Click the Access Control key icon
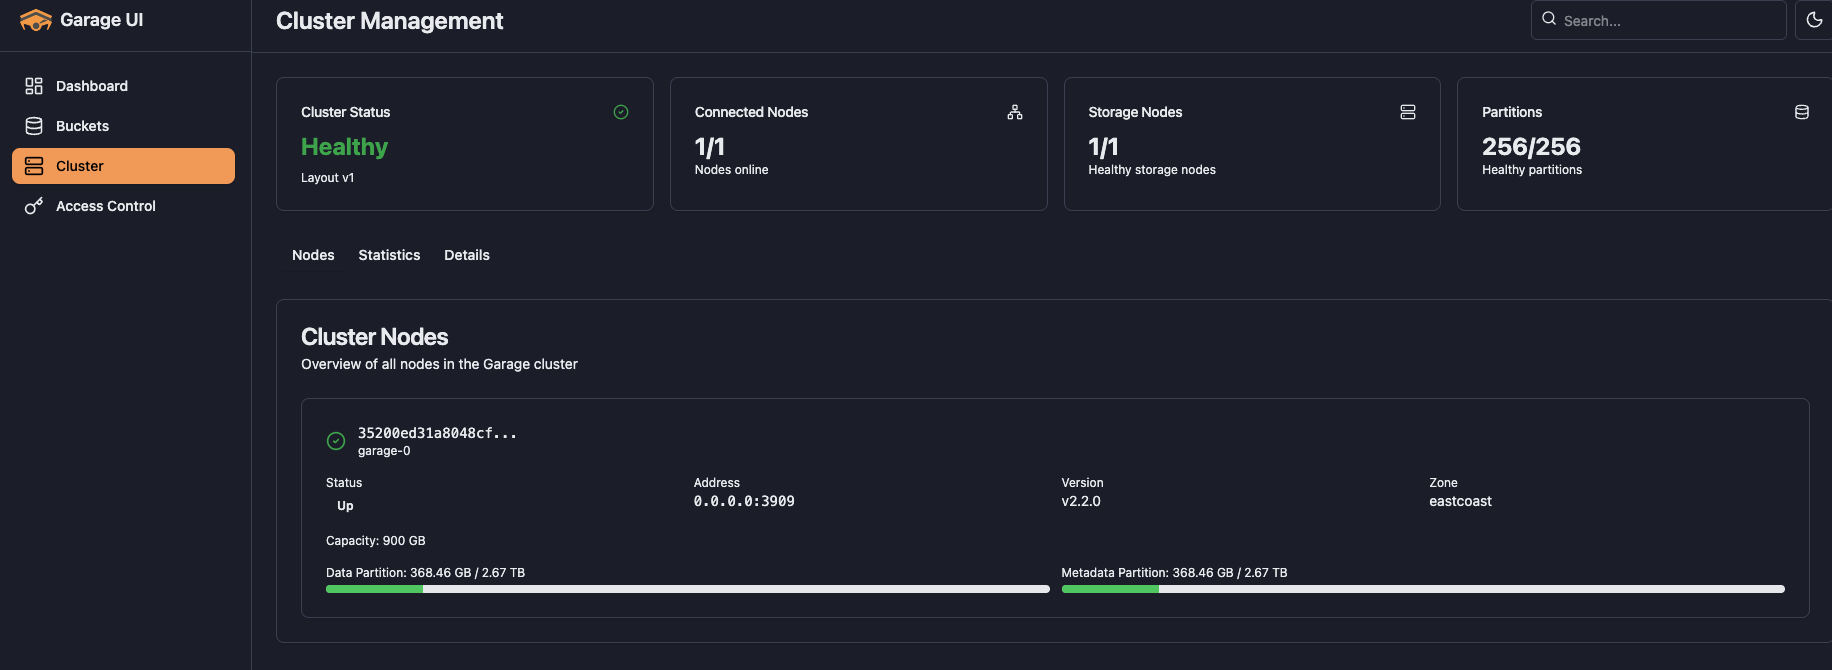 pos(34,206)
